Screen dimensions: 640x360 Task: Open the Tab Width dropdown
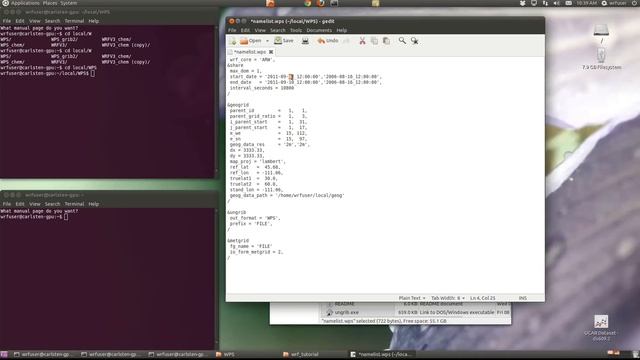(x=447, y=298)
